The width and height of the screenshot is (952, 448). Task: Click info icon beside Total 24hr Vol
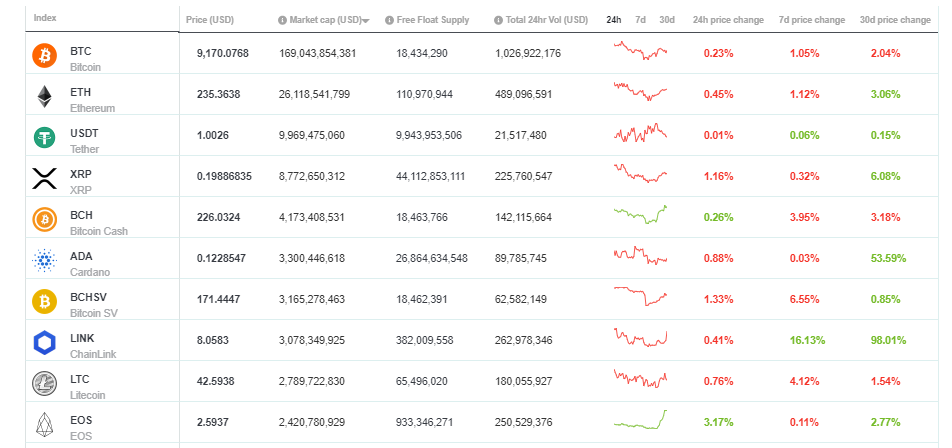498,20
